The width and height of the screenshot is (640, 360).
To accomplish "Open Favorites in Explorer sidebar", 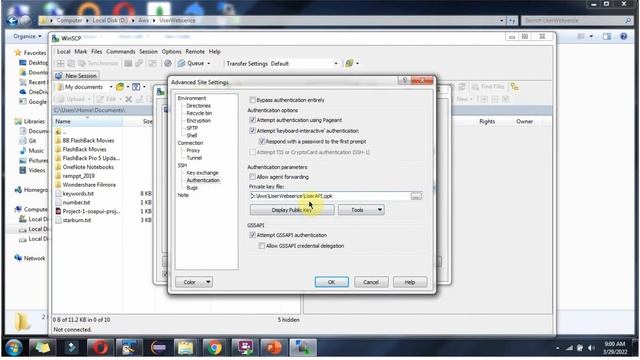I will (x=31, y=53).
